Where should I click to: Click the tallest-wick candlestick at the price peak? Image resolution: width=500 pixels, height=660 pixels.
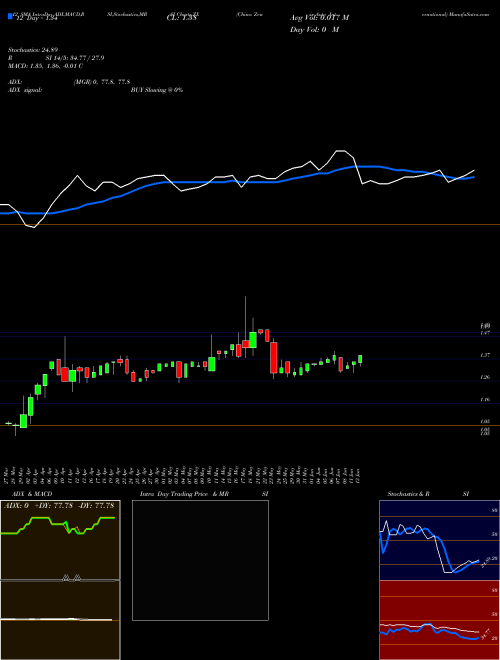(x=246, y=328)
